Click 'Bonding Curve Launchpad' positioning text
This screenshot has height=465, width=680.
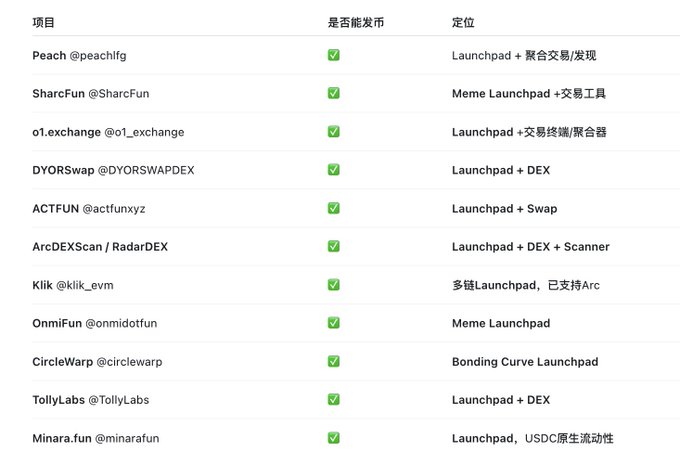[x=525, y=362]
